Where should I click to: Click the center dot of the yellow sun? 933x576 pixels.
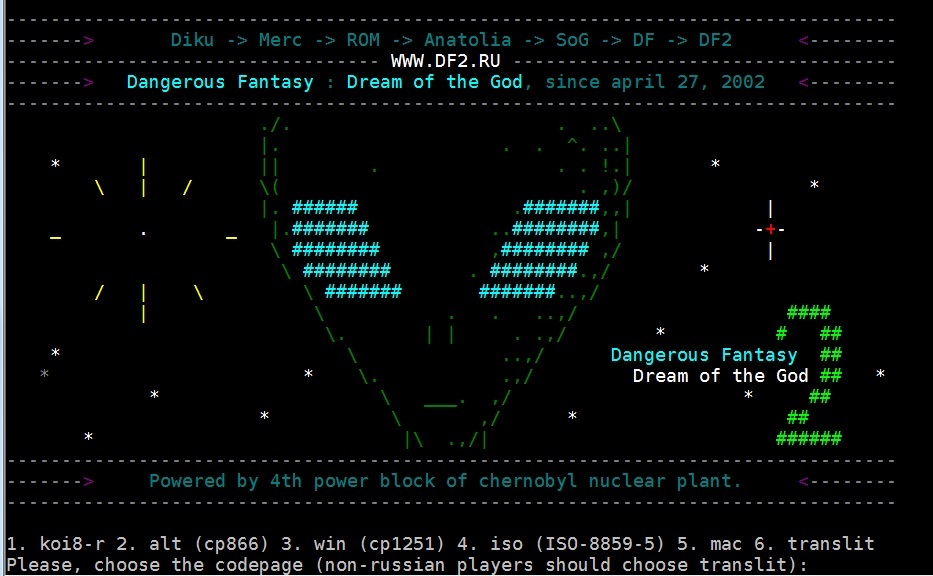(143, 233)
